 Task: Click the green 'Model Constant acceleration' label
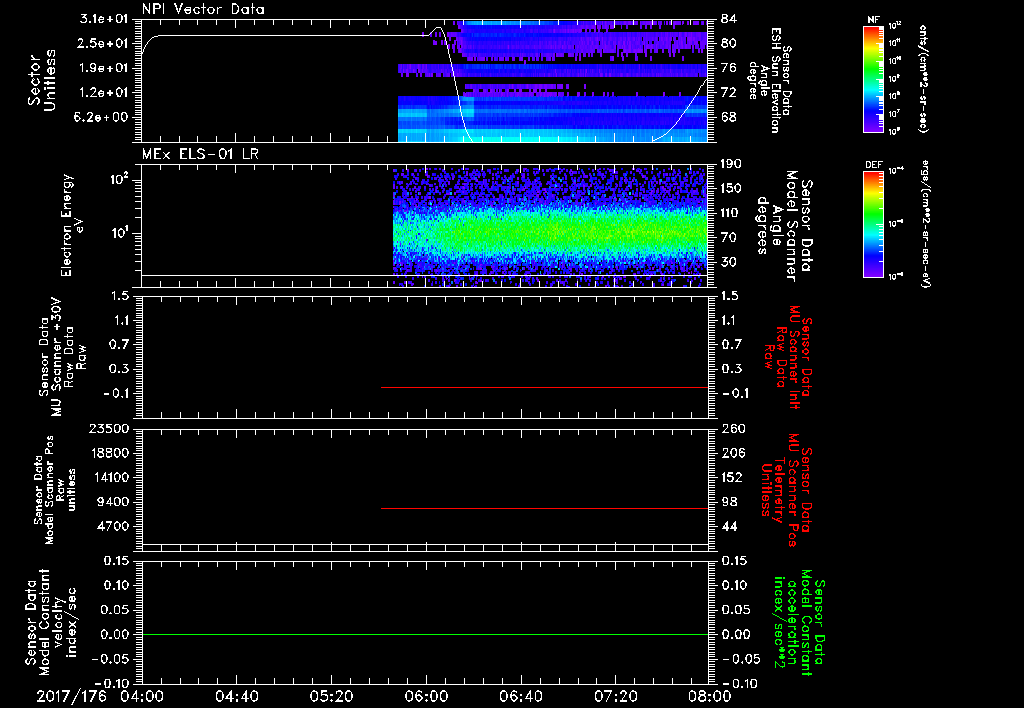tap(800, 623)
